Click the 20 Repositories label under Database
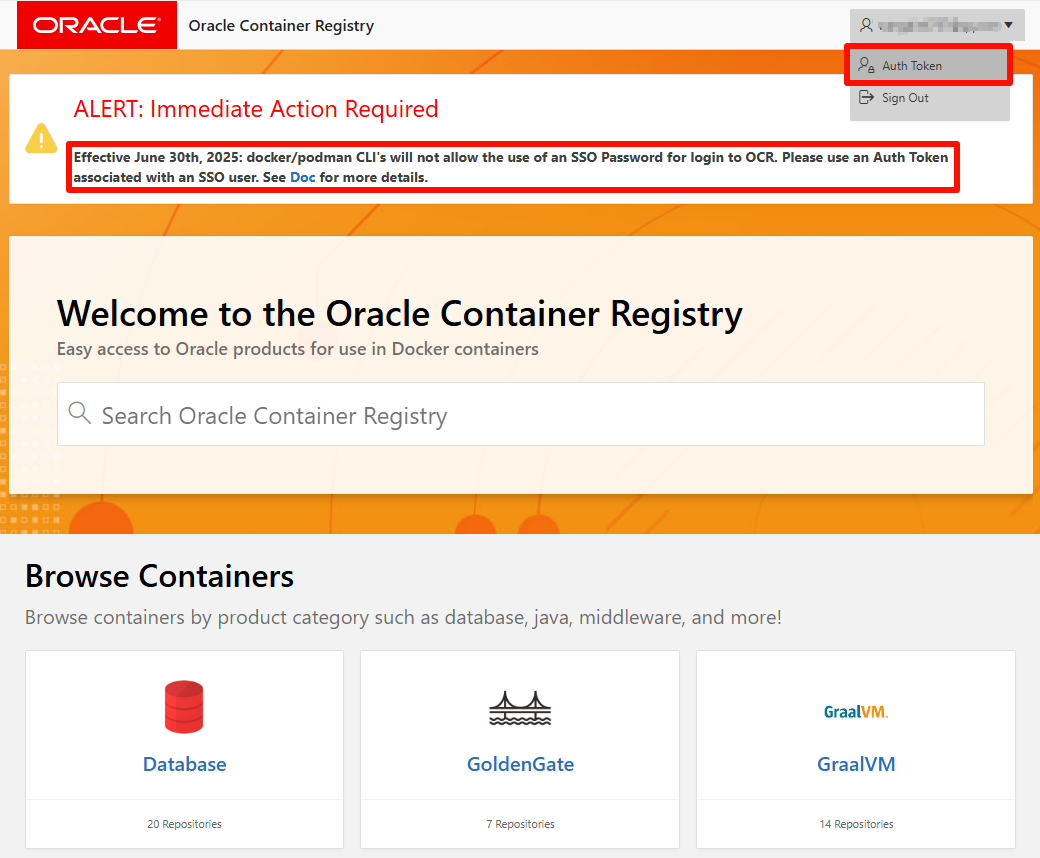 tap(184, 825)
